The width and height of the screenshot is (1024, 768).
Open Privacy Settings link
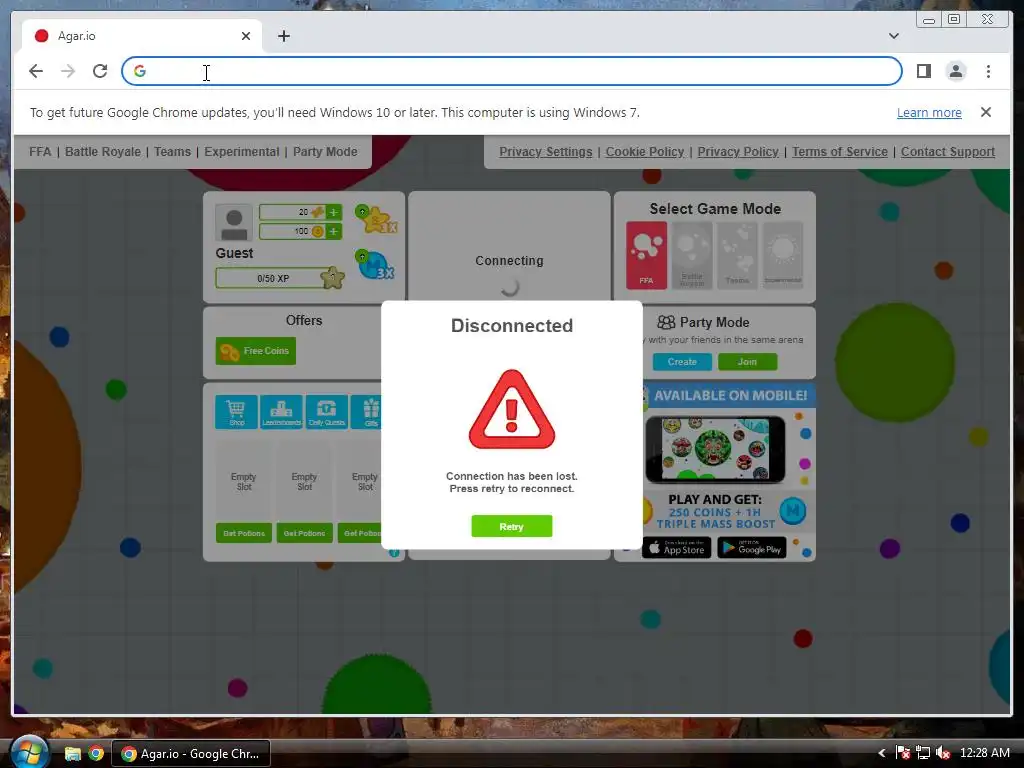pyautogui.click(x=545, y=152)
